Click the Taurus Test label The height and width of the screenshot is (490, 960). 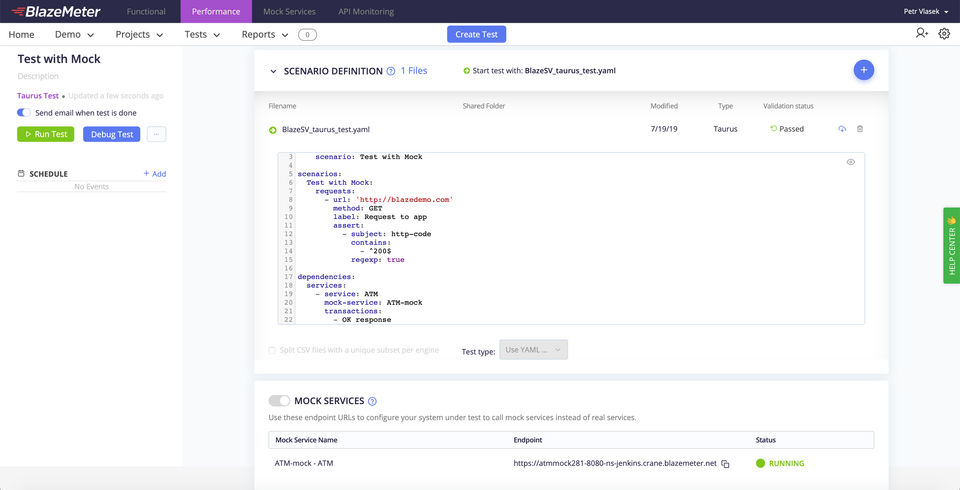38,96
